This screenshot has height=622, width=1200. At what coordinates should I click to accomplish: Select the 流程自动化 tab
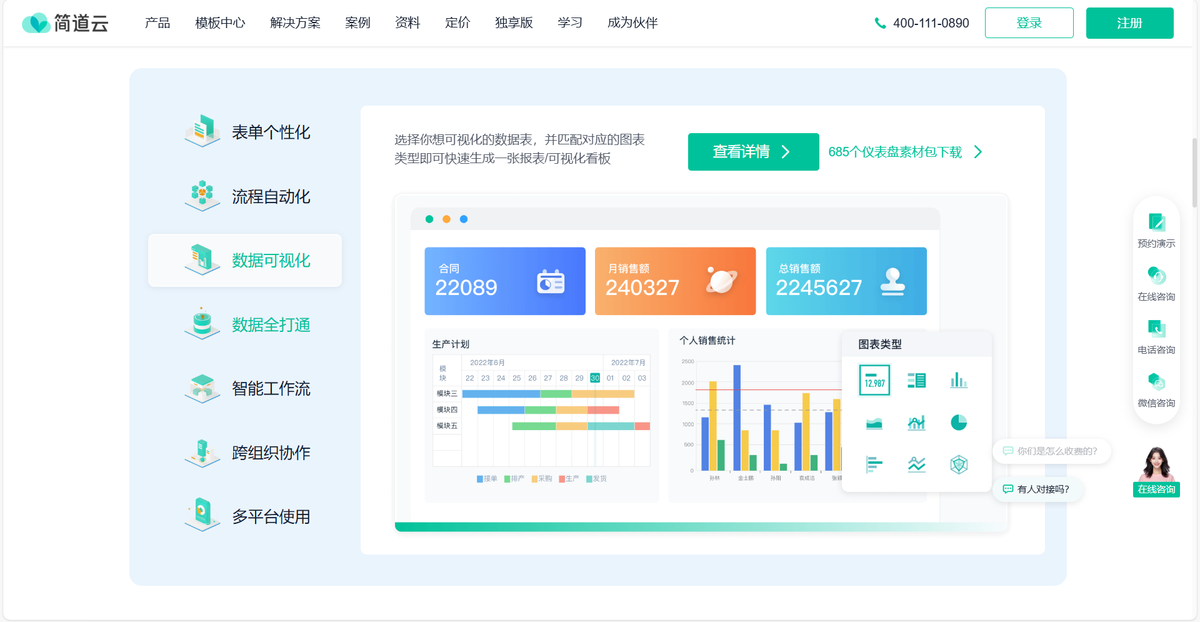tap(245, 196)
